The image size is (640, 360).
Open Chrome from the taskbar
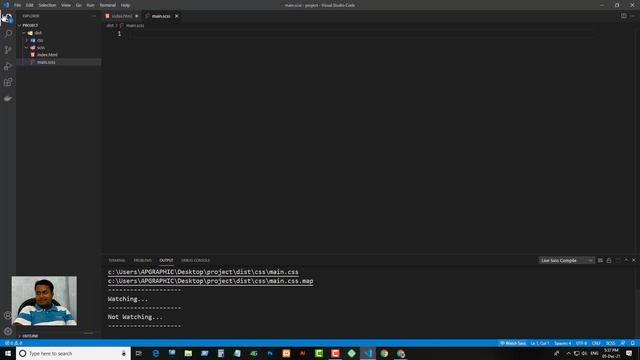point(384,353)
